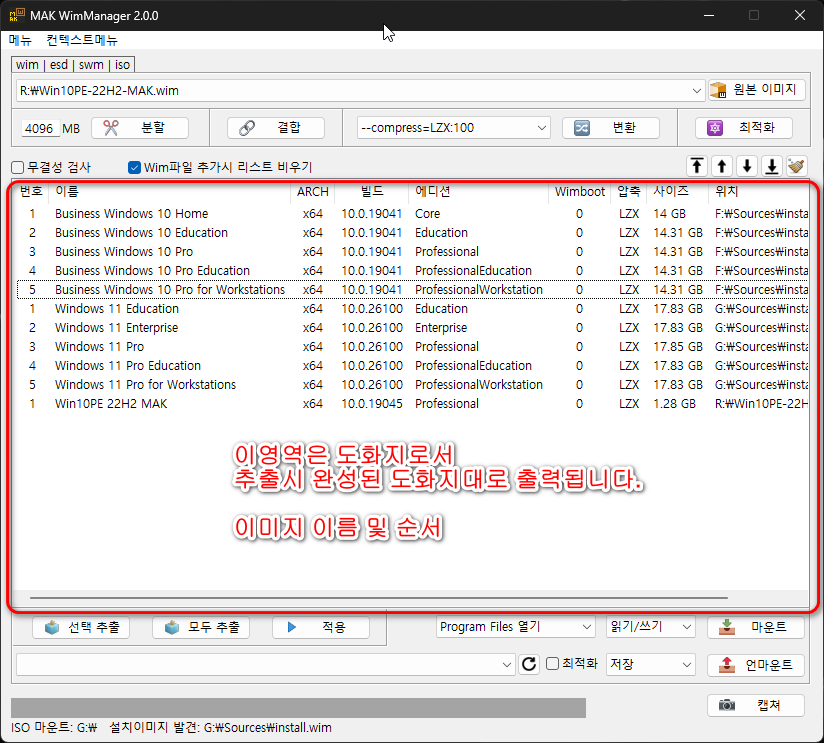Move selected item down one position
This screenshot has width=824, height=743.
(747, 167)
